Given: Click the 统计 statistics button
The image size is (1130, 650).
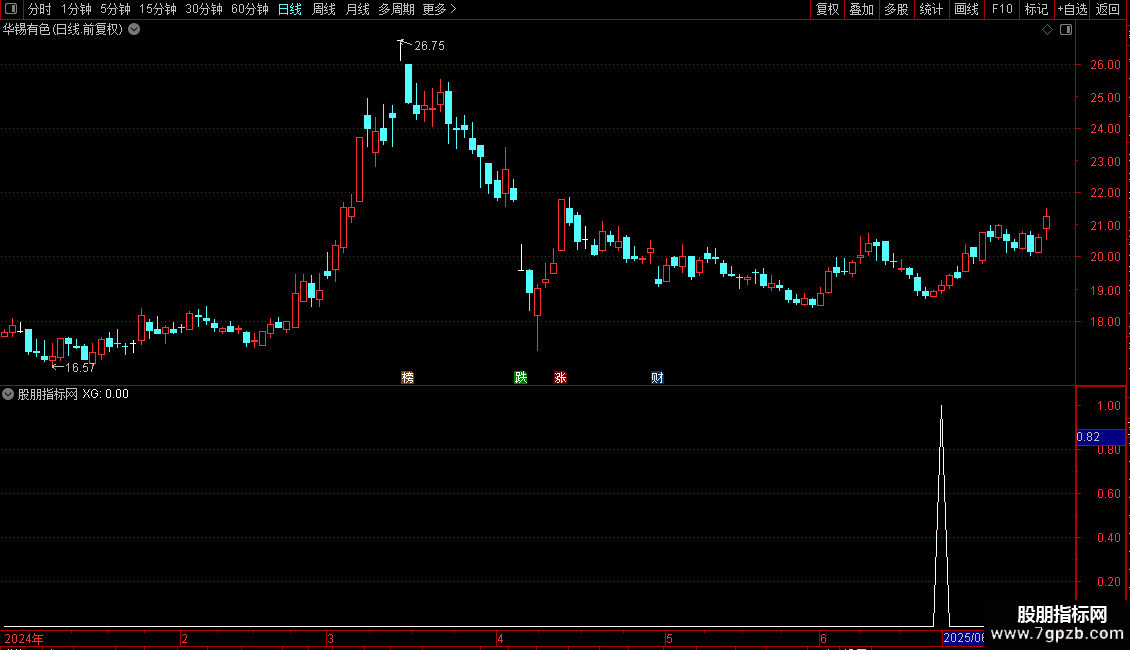Looking at the screenshot, I should [930, 9].
